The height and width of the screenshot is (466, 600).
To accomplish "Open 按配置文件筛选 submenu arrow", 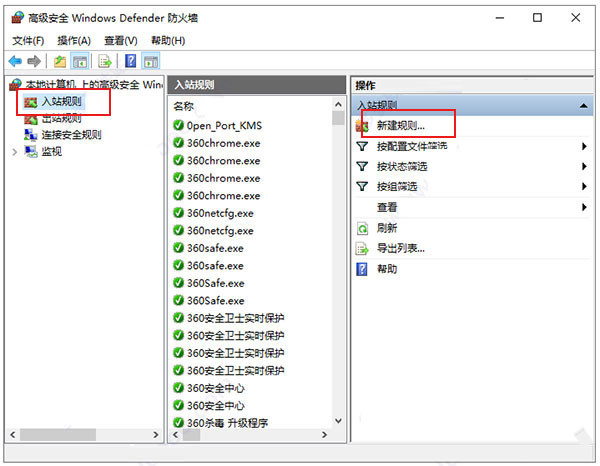I will pos(583,146).
